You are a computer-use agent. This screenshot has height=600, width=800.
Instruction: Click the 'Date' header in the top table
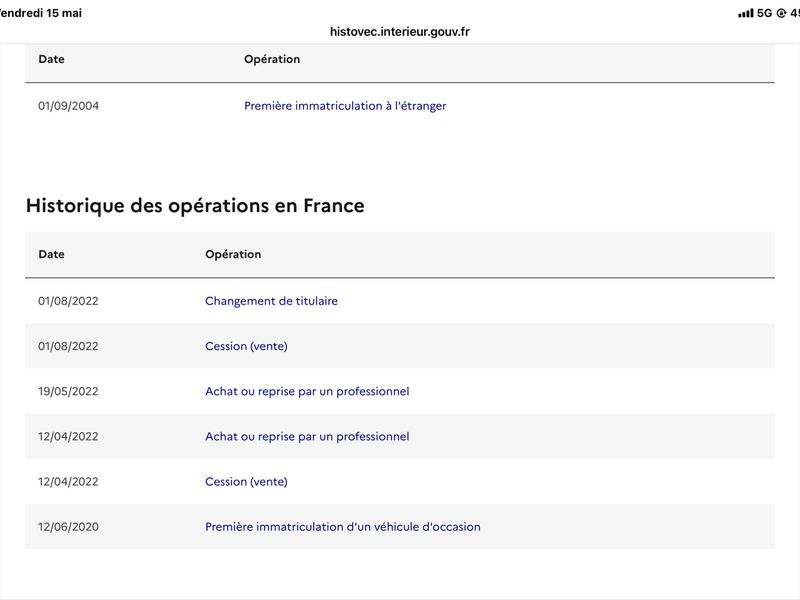click(52, 59)
